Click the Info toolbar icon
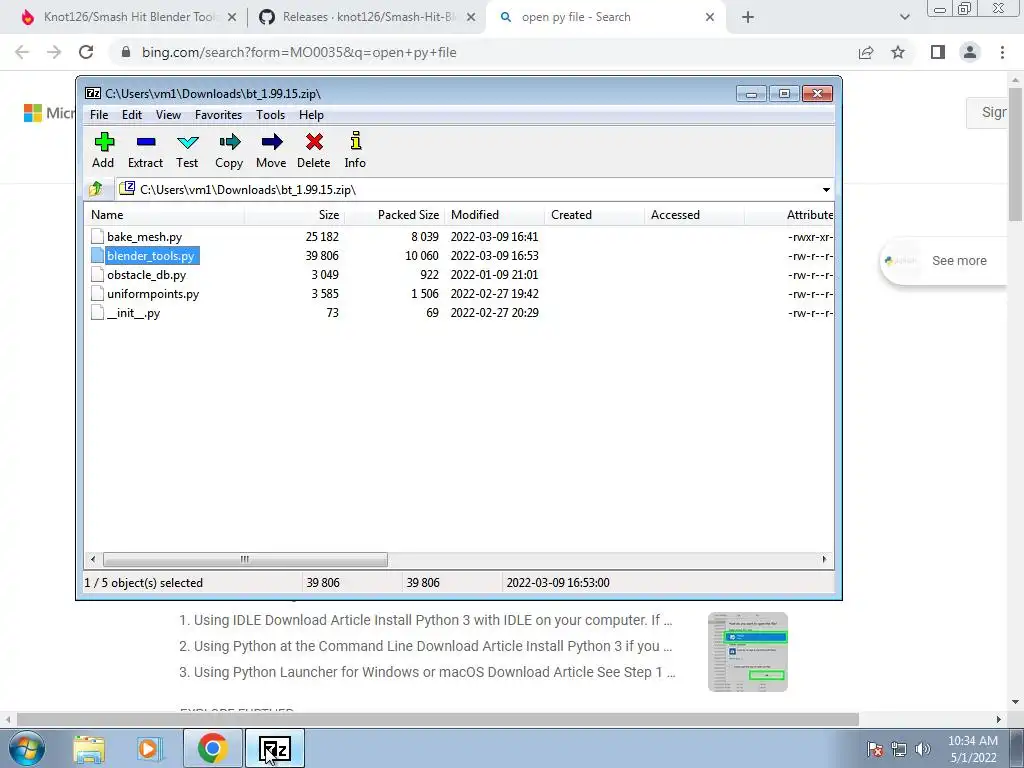This screenshot has height=768, width=1024. click(355, 141)
